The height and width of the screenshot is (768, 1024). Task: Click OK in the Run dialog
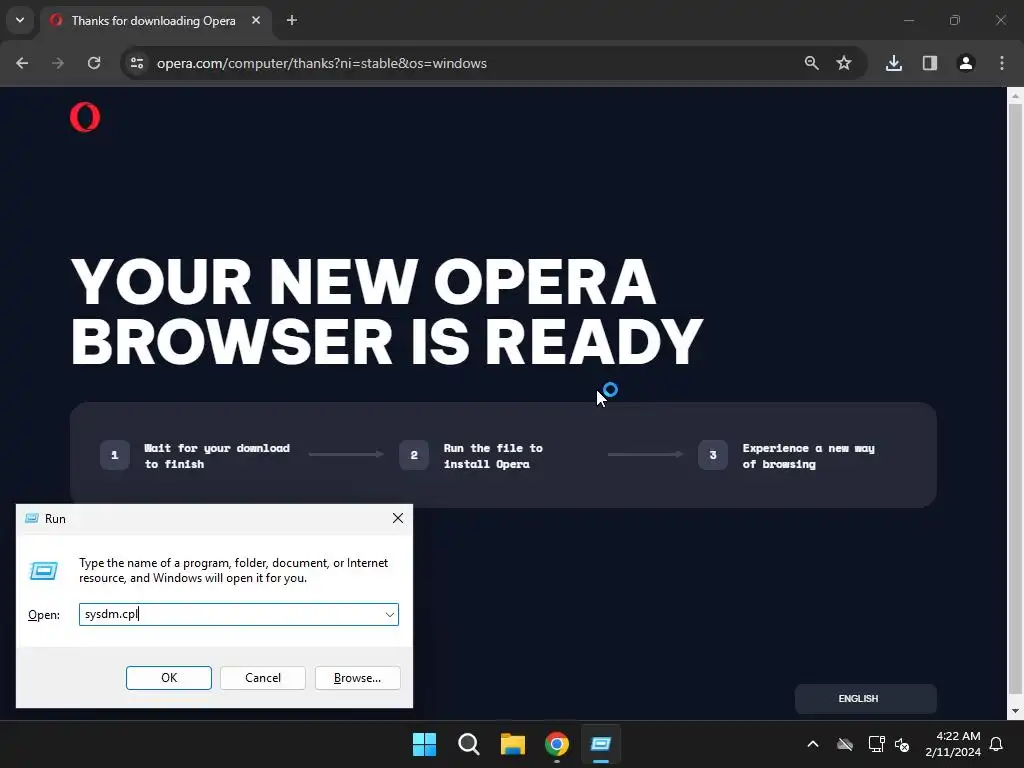click(x=168, y=678)
